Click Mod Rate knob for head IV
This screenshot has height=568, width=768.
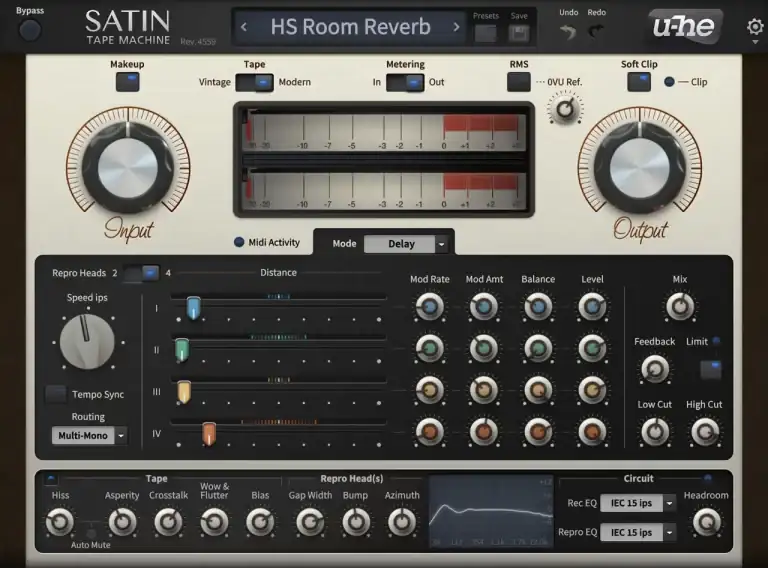(x=430, y=432)
